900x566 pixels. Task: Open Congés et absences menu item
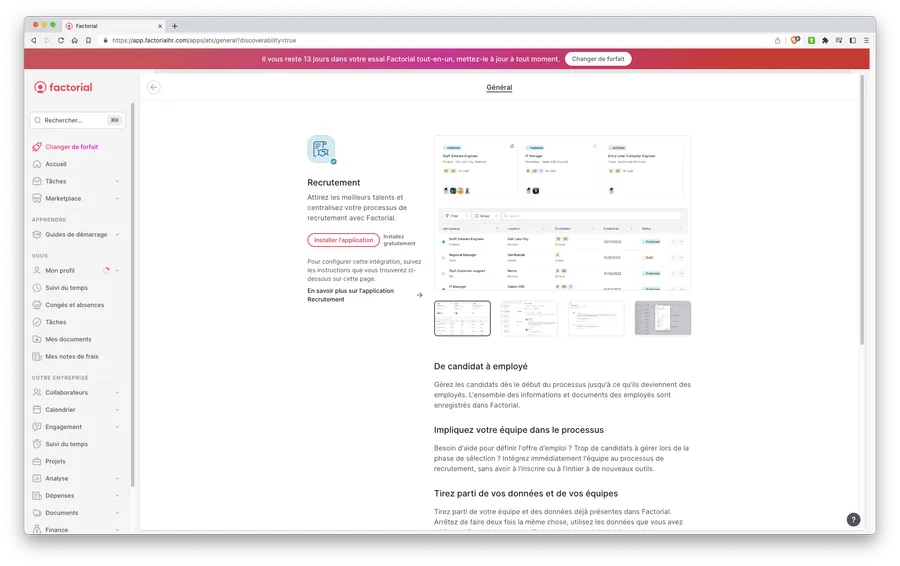(76, 305)
